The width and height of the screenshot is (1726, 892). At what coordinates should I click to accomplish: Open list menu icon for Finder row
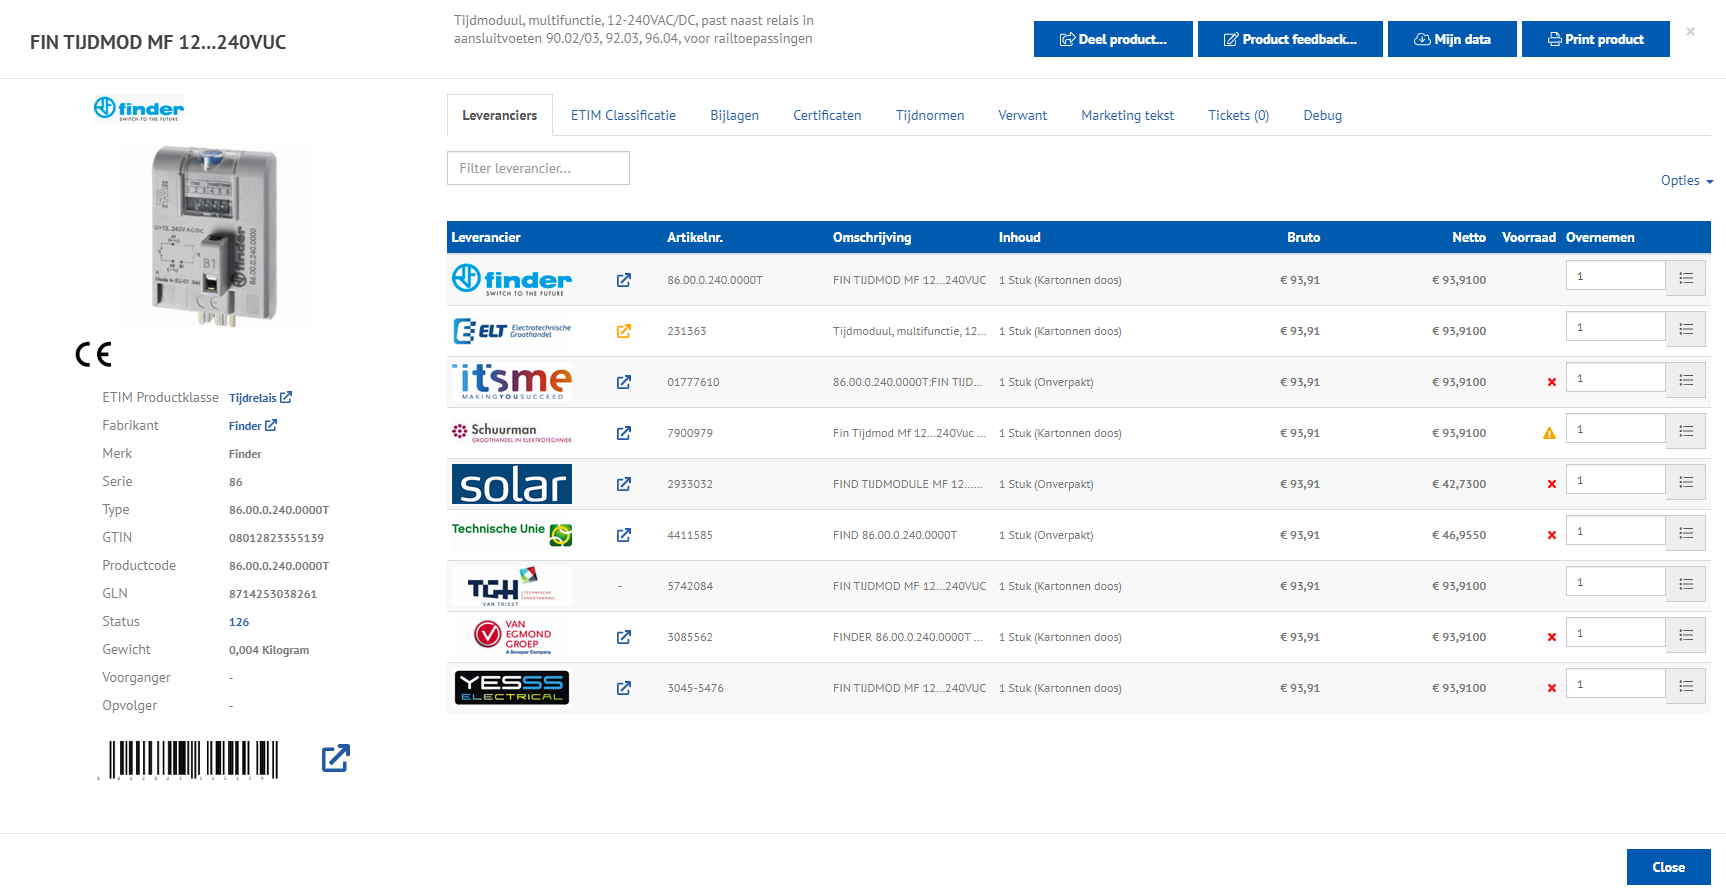[1685, 278]
